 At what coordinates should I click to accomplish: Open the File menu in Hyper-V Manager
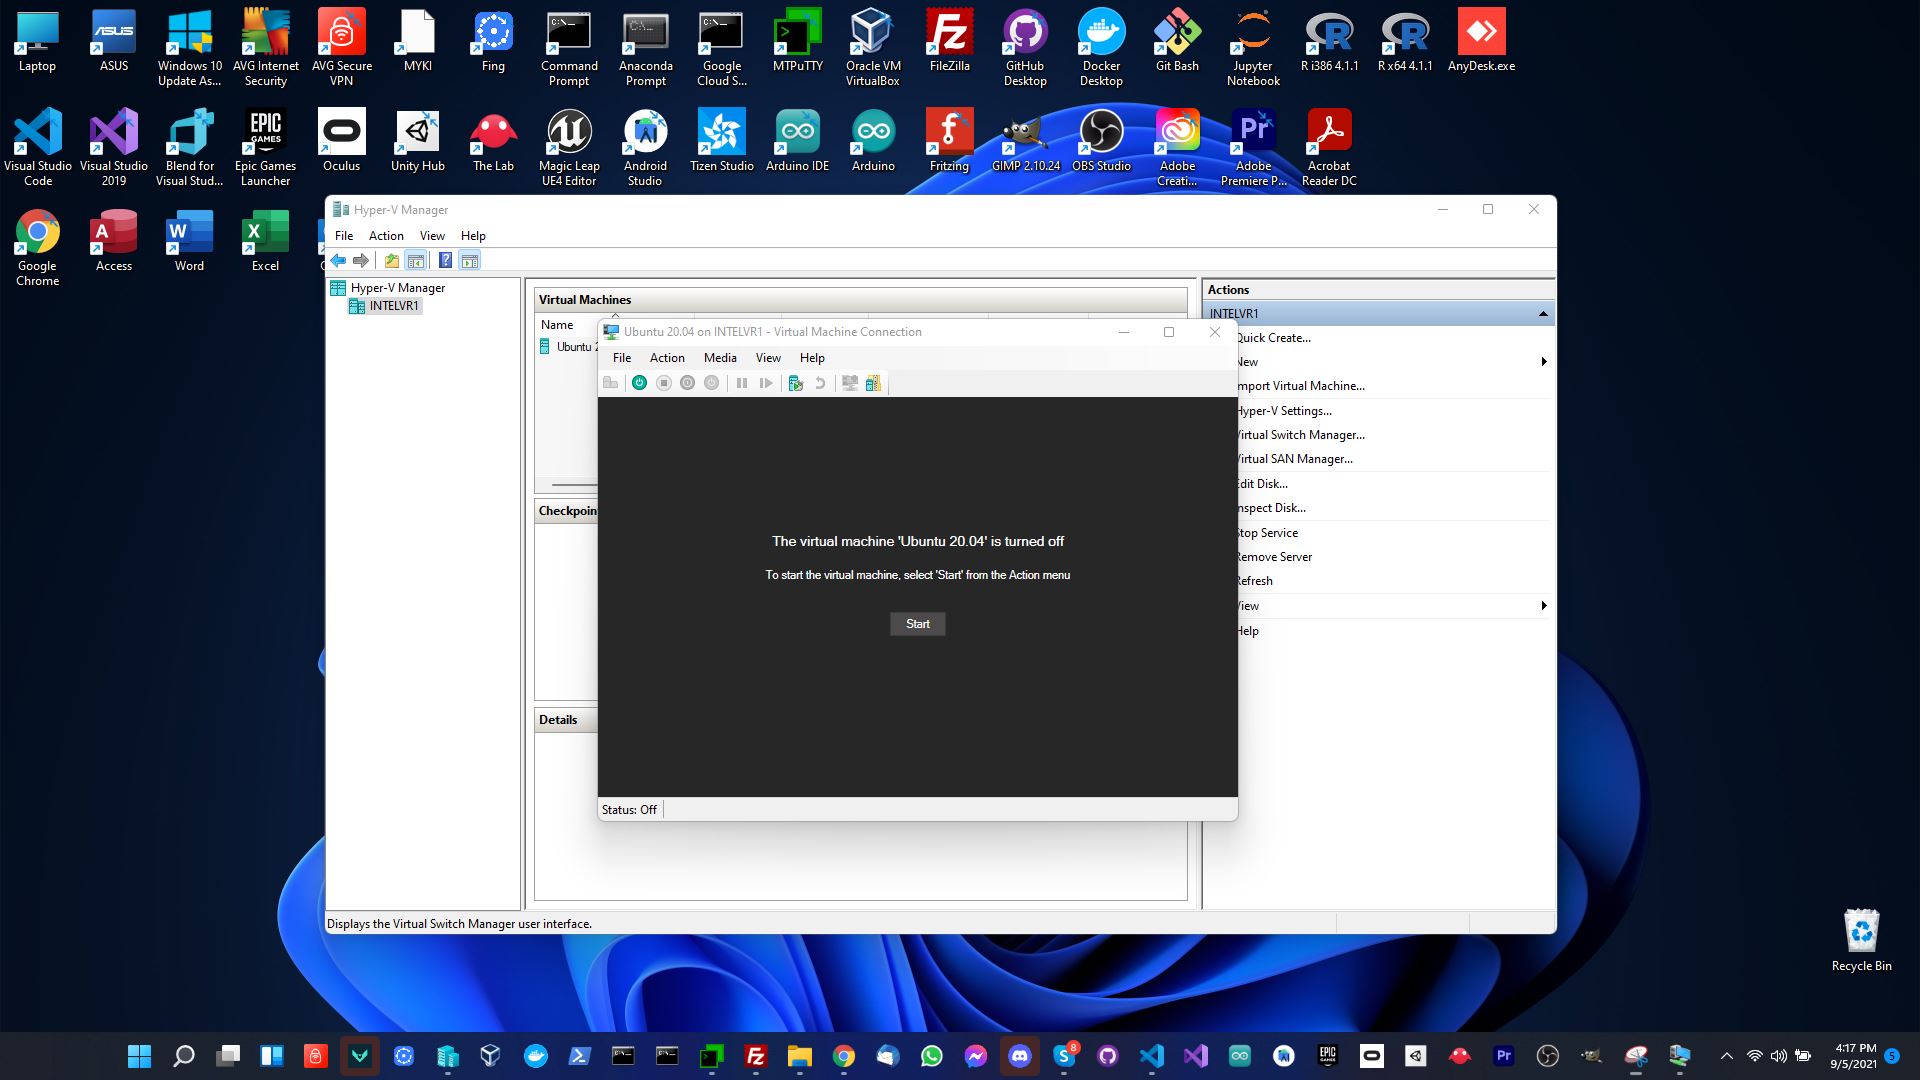[344, 236]
